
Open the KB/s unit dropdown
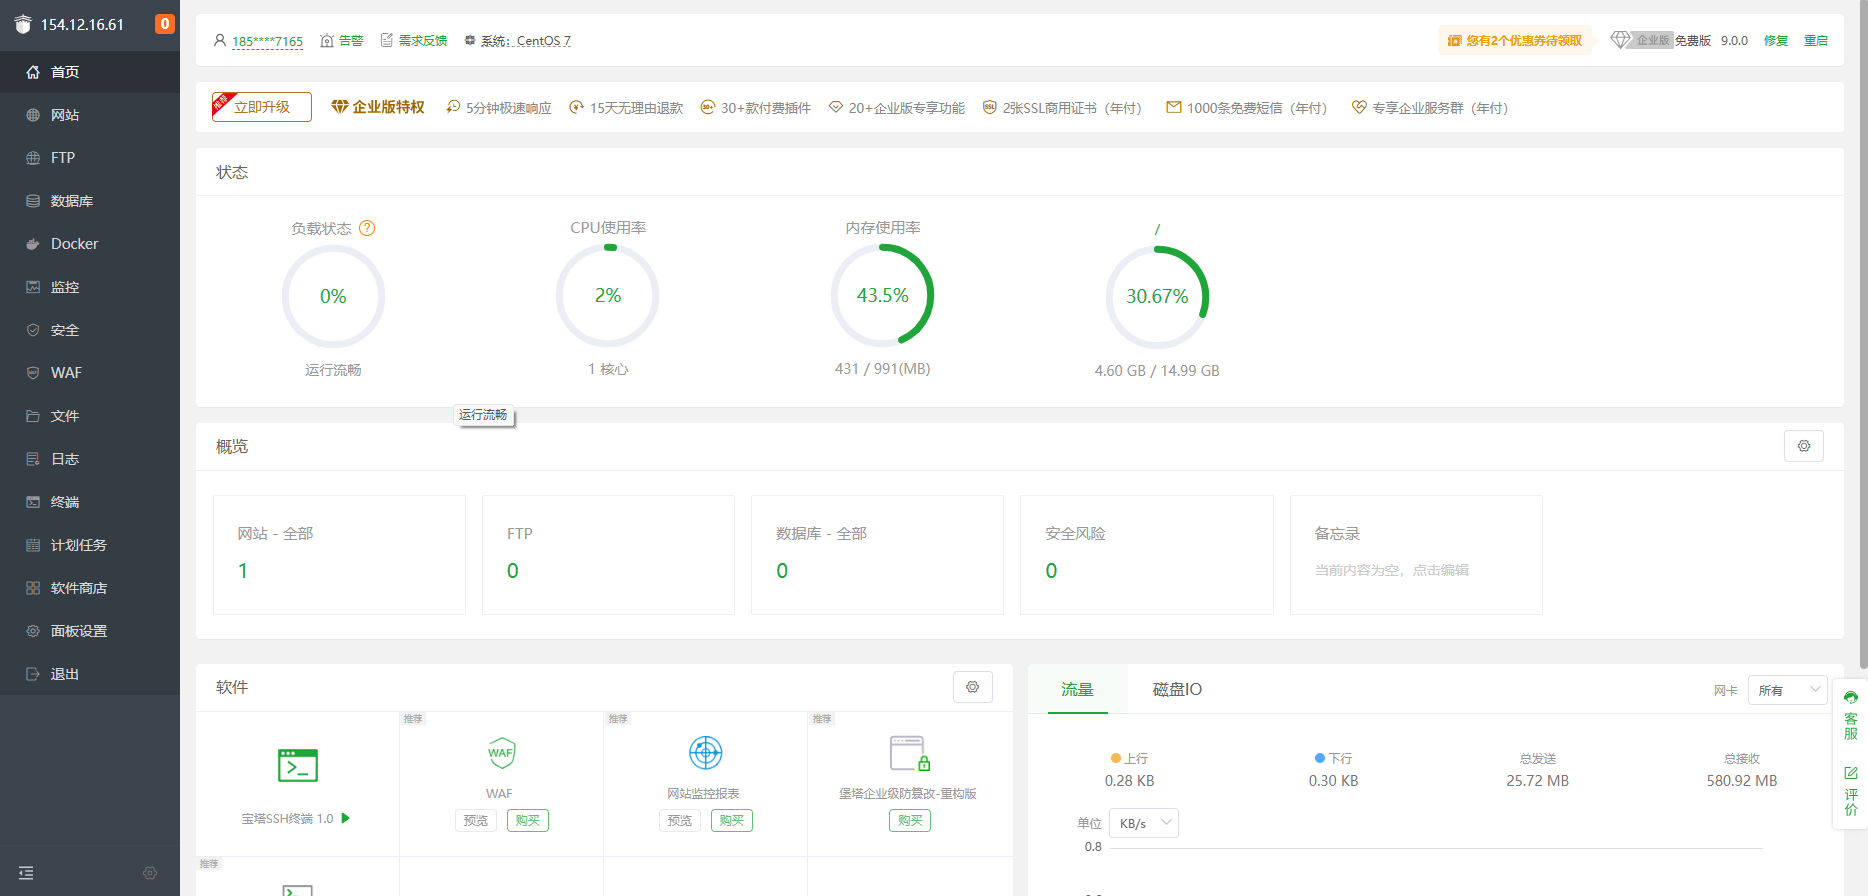click(x=1144, y=823)
